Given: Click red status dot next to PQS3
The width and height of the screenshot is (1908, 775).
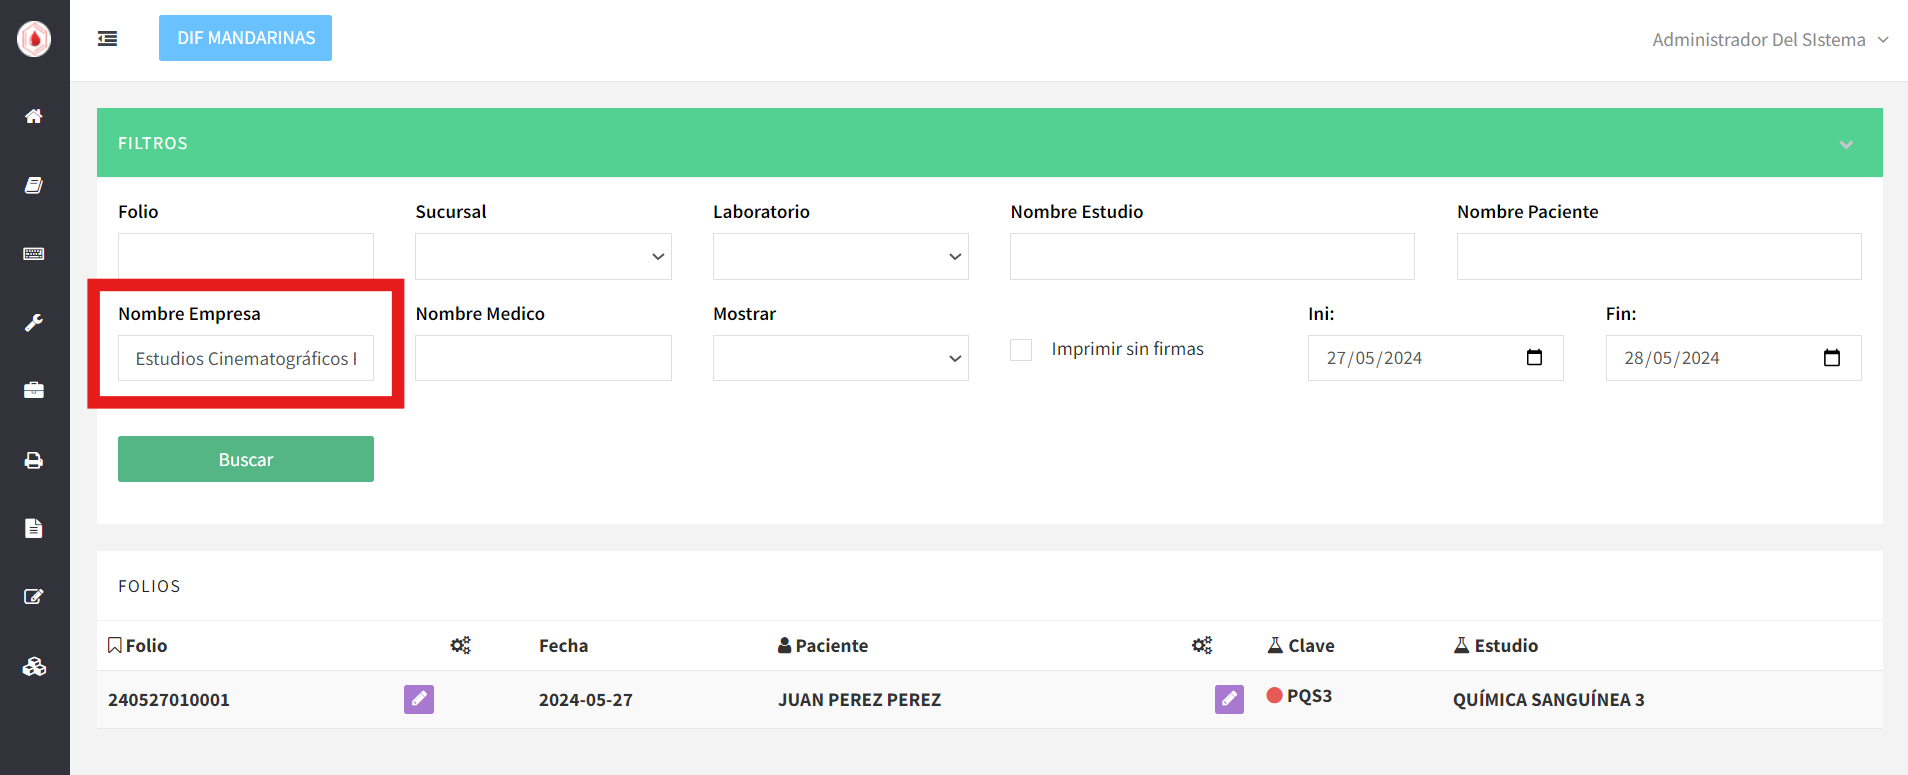Looking at the screenshot, I should tap(1274, 695).
